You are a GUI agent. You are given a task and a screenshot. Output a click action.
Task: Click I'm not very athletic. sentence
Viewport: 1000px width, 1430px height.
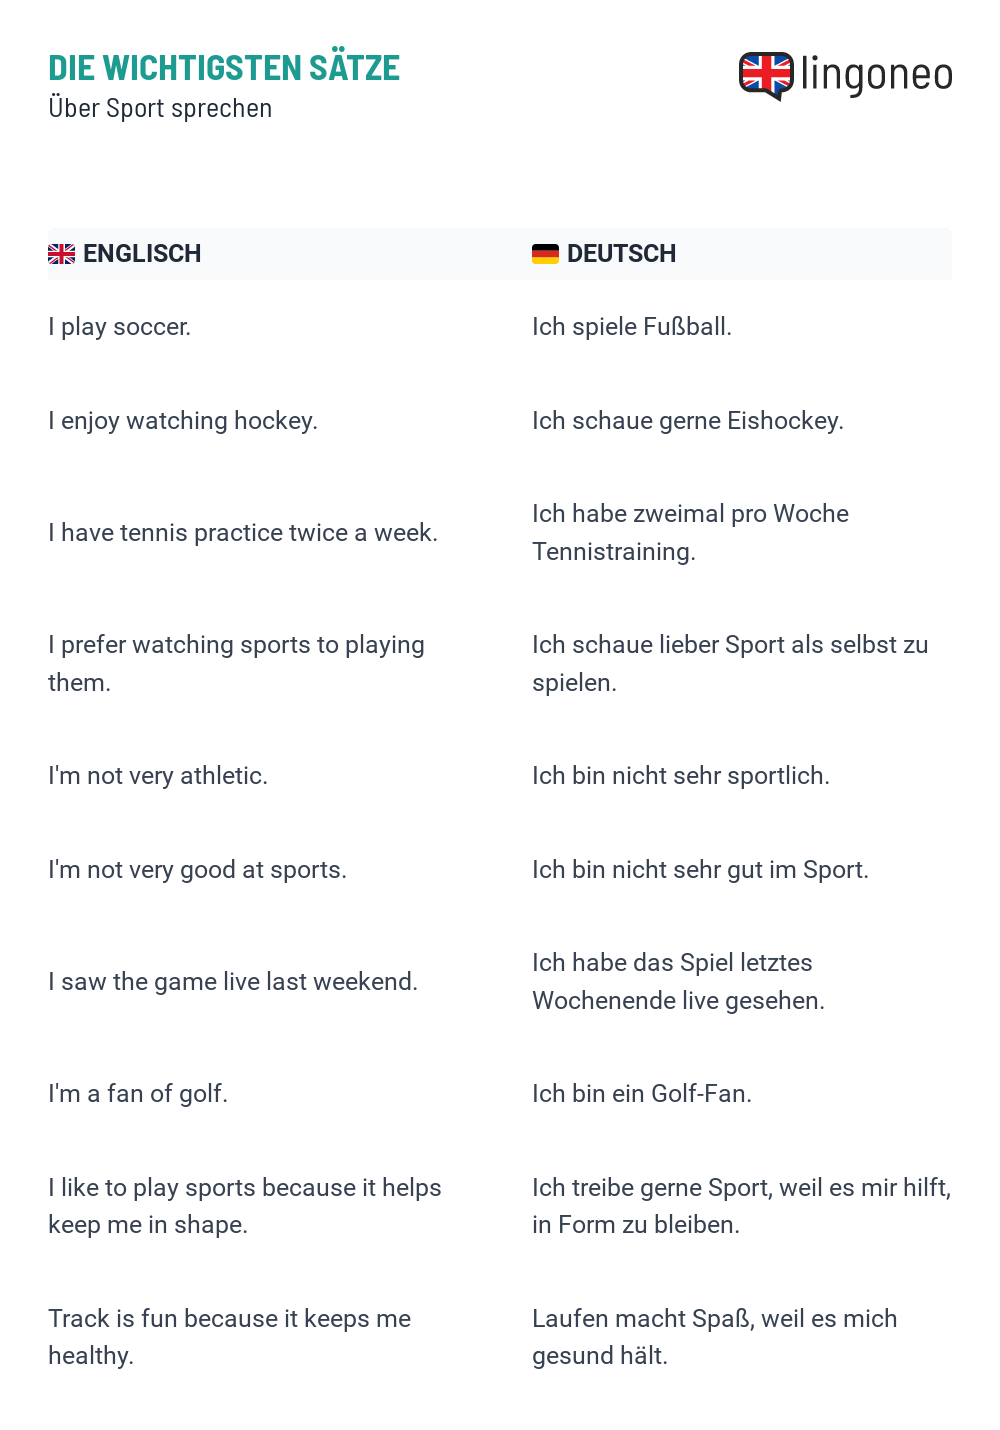(x=158, y=776)
